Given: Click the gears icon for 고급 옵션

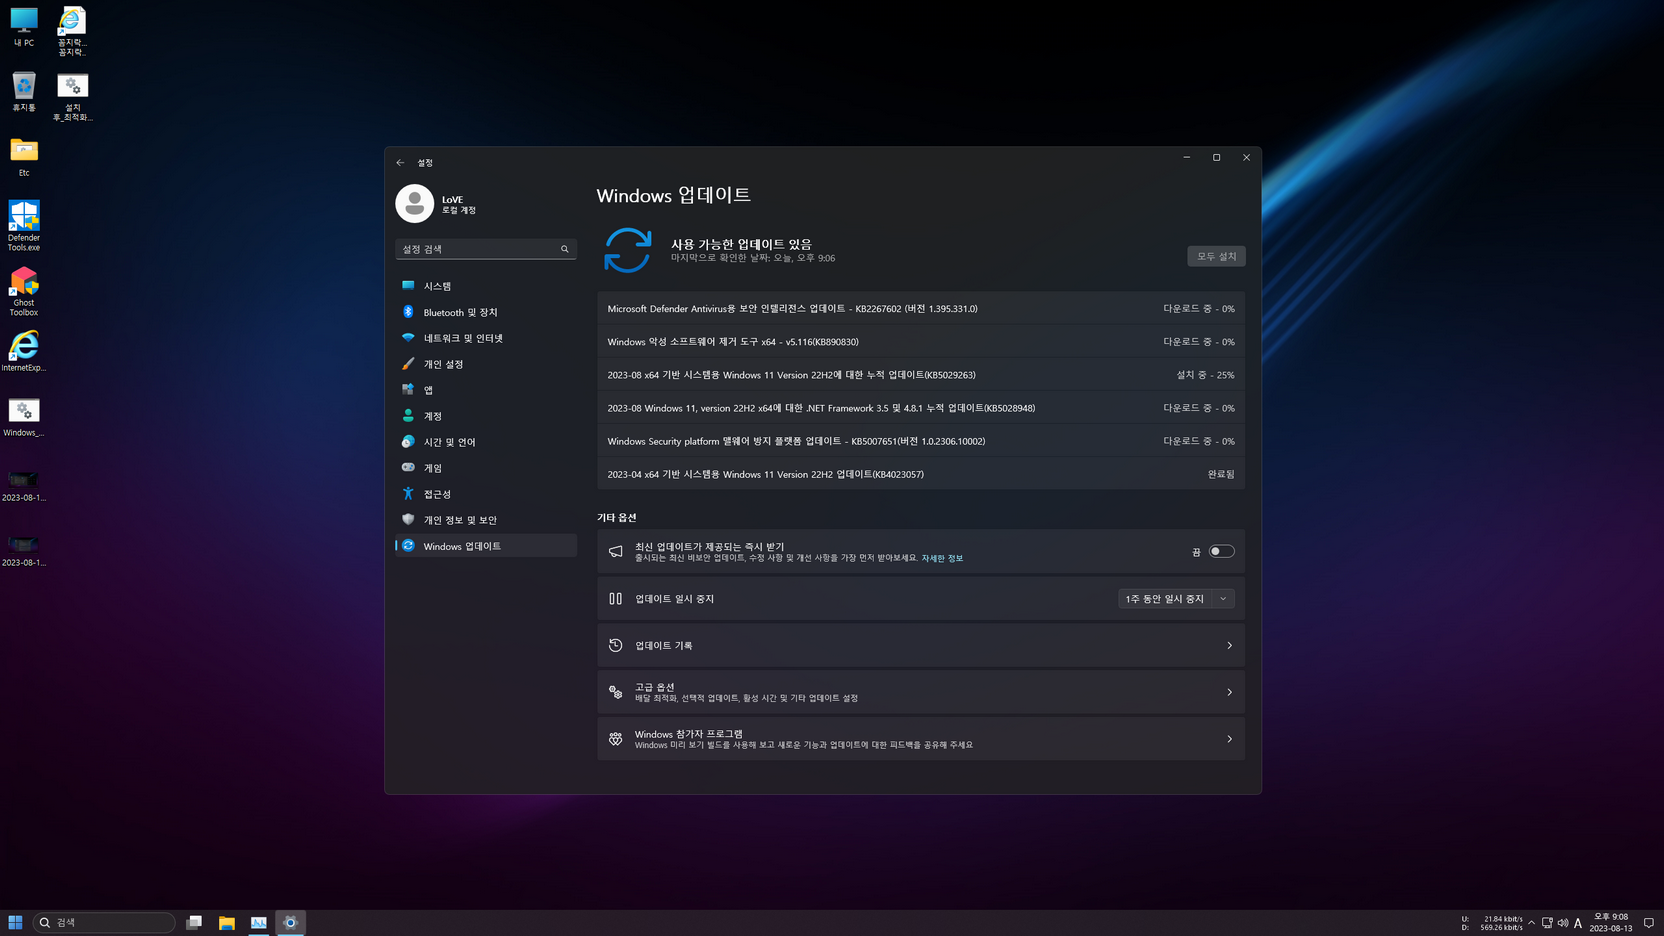Looking at the screenshot, I should click(x=616, y=692).
